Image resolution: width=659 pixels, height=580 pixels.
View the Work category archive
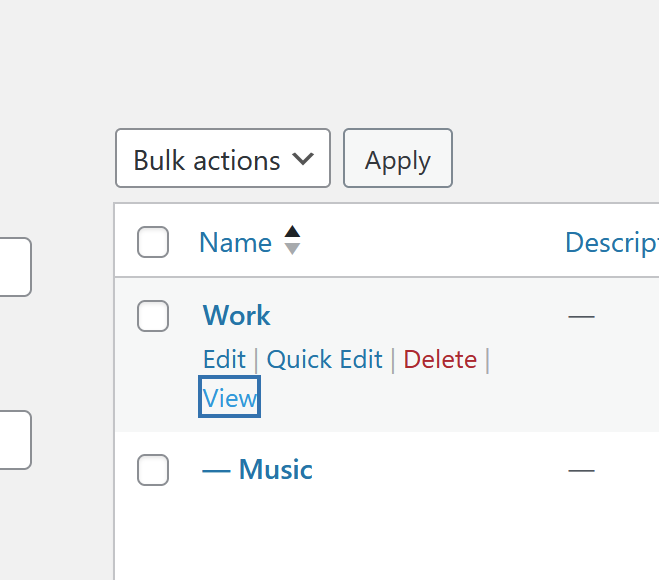[230, 398]
